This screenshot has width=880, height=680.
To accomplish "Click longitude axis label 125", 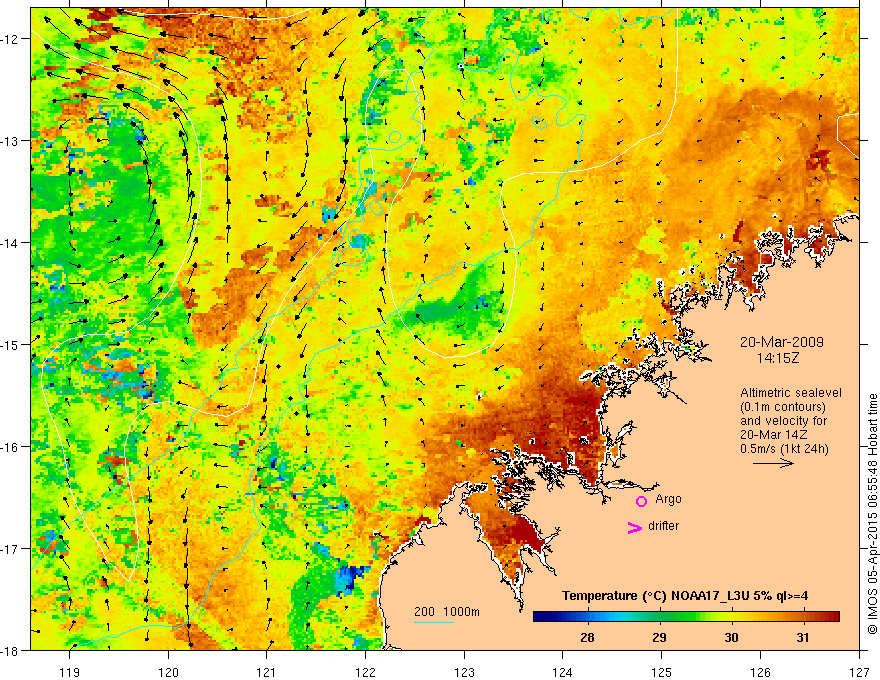I will [662, 672].
